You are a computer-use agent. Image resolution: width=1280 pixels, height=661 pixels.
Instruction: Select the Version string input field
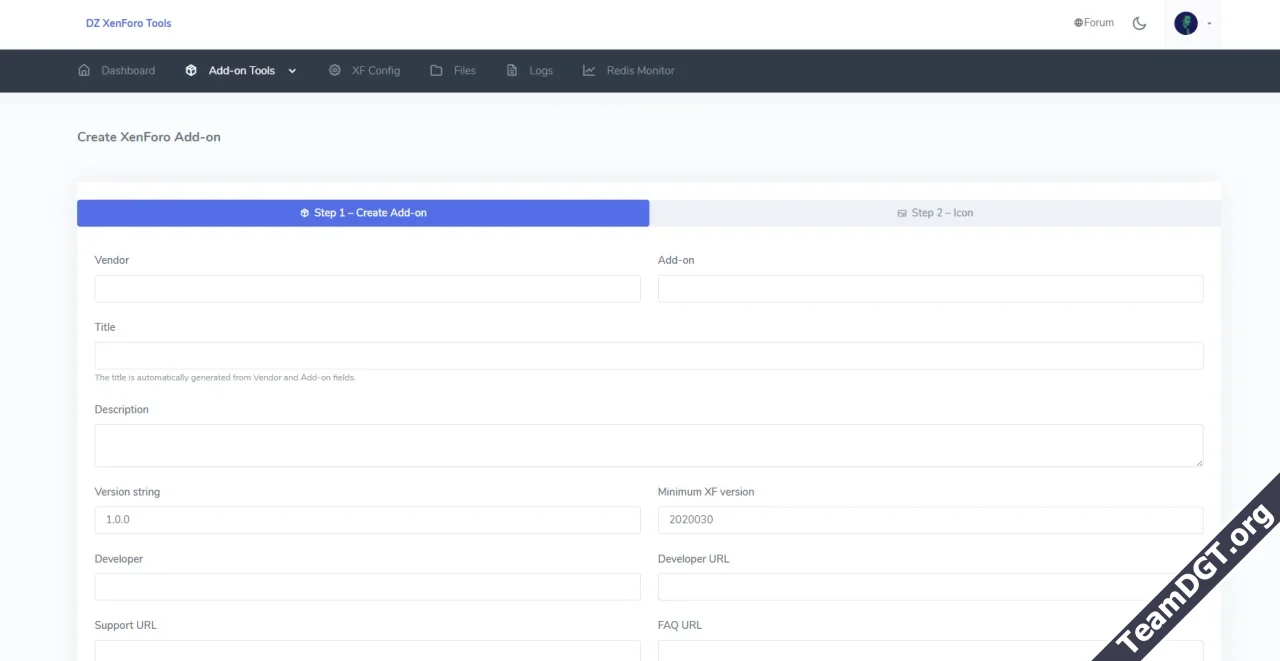click(x=367, y=520)
